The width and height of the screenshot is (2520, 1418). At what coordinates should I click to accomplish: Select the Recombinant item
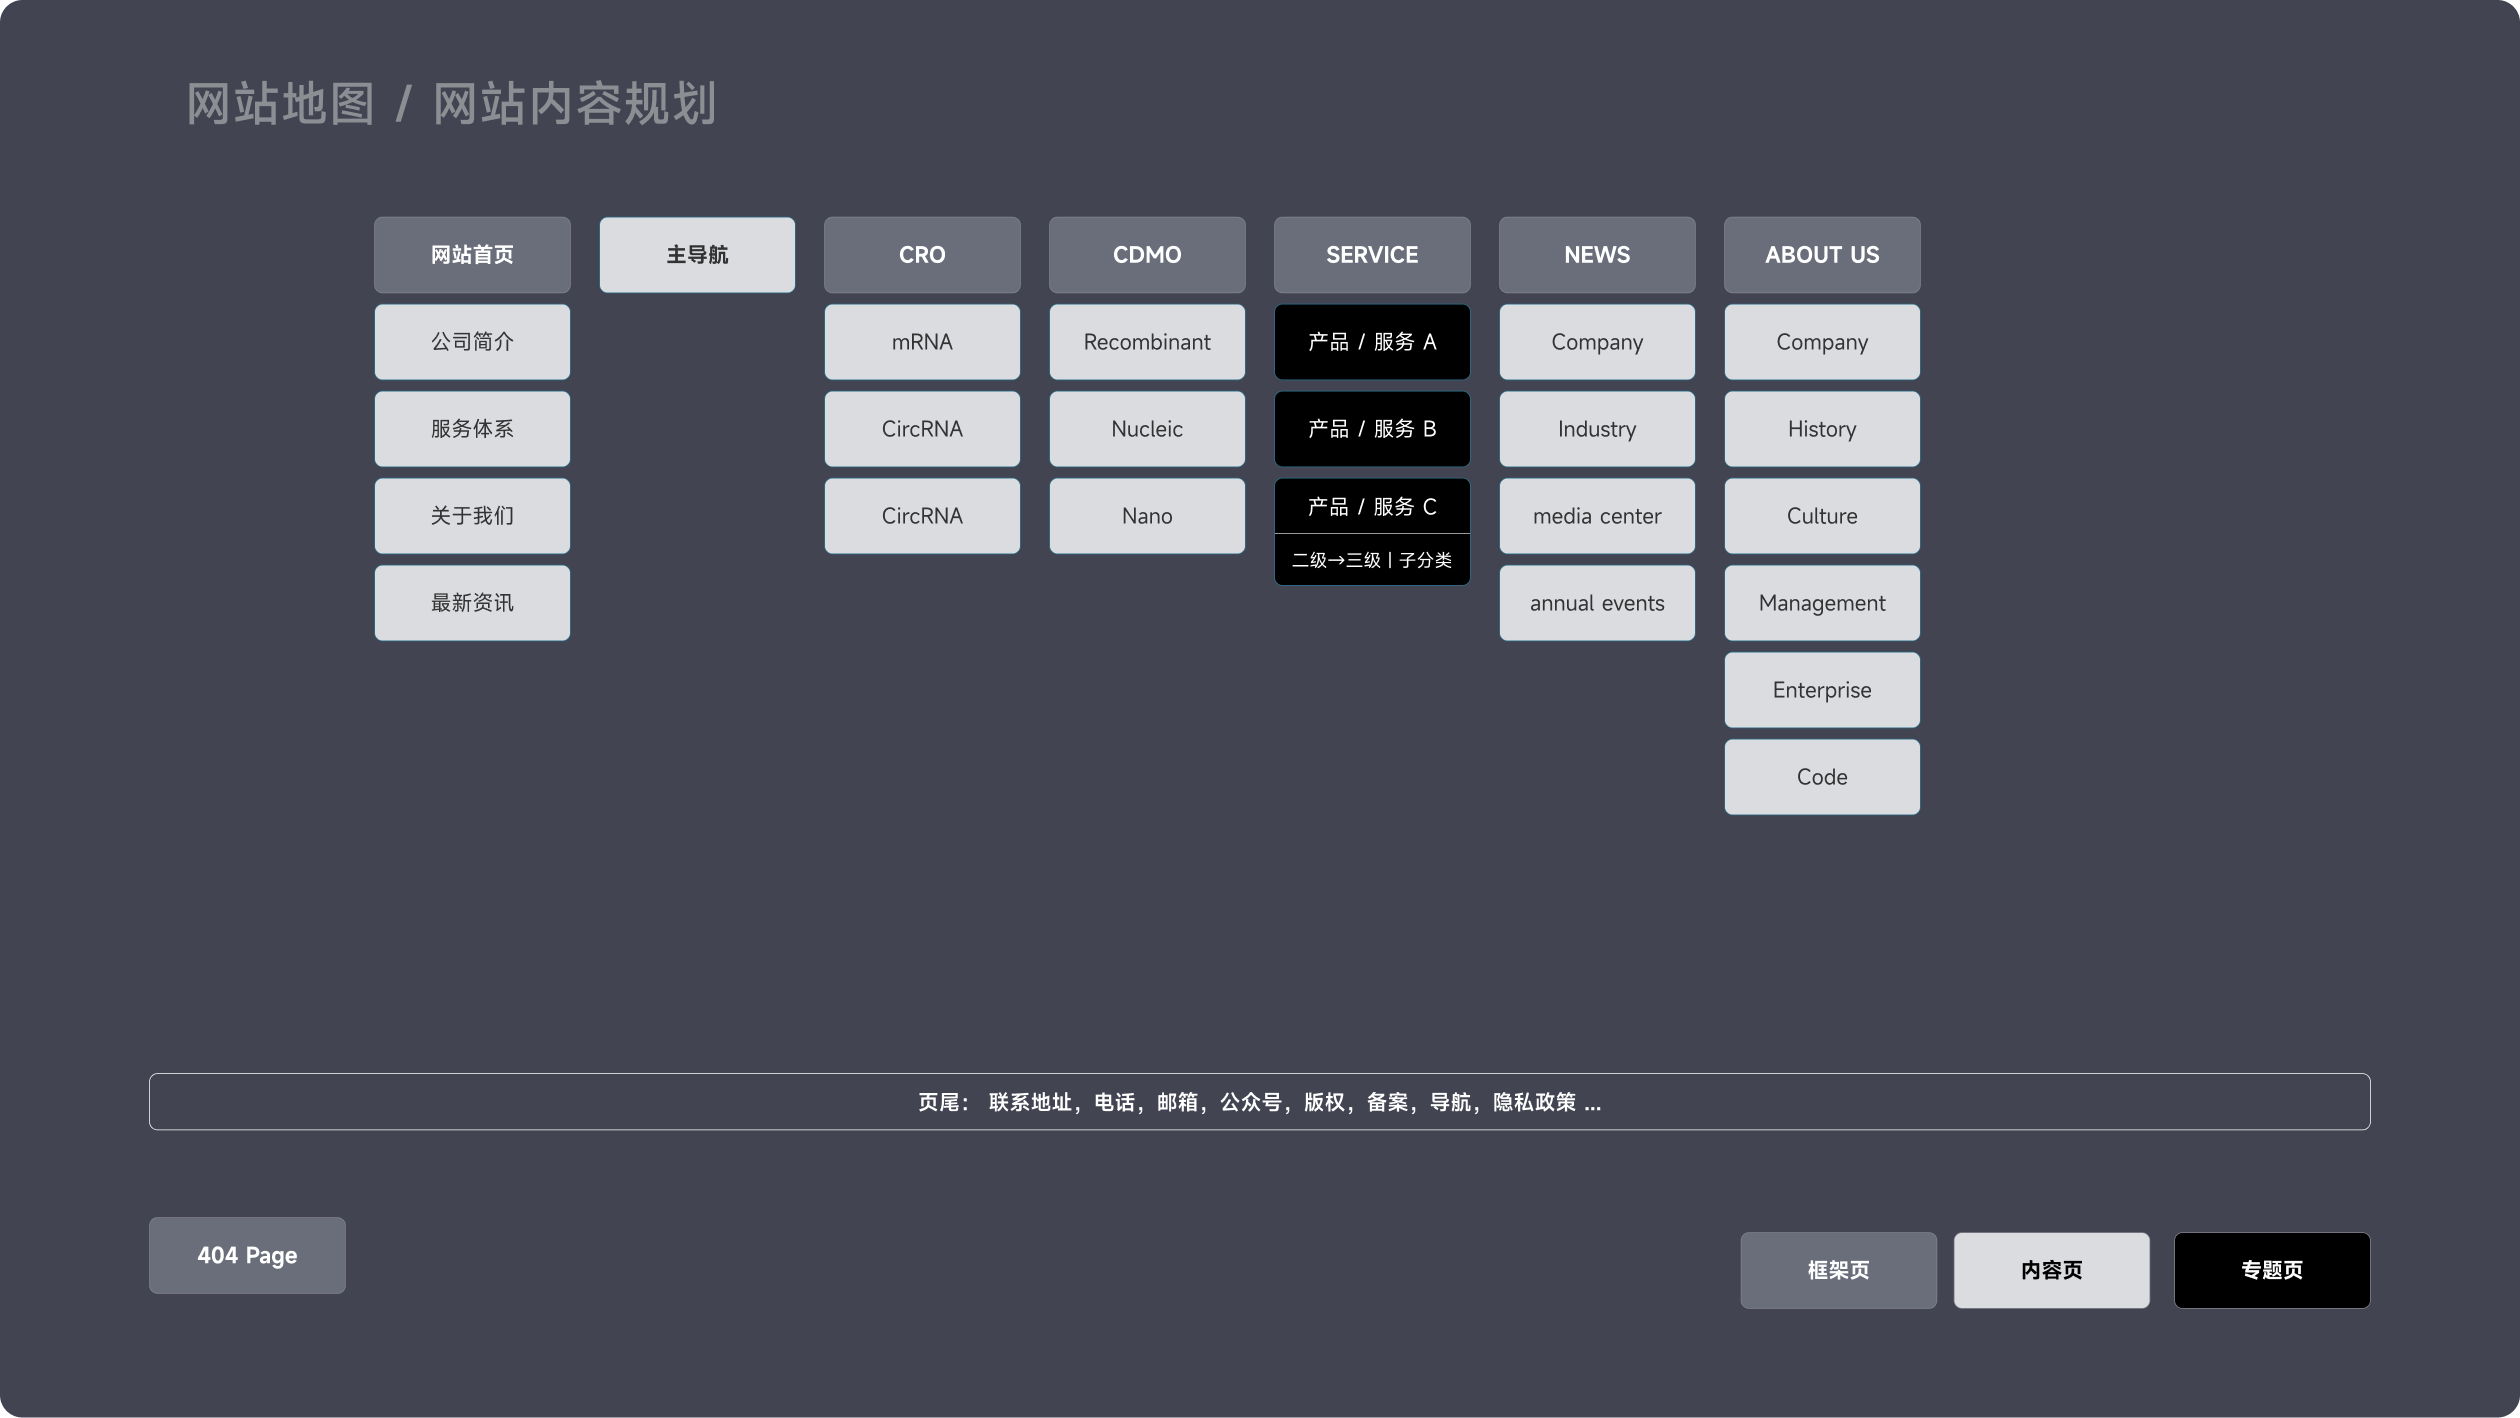click(1146, 342)
